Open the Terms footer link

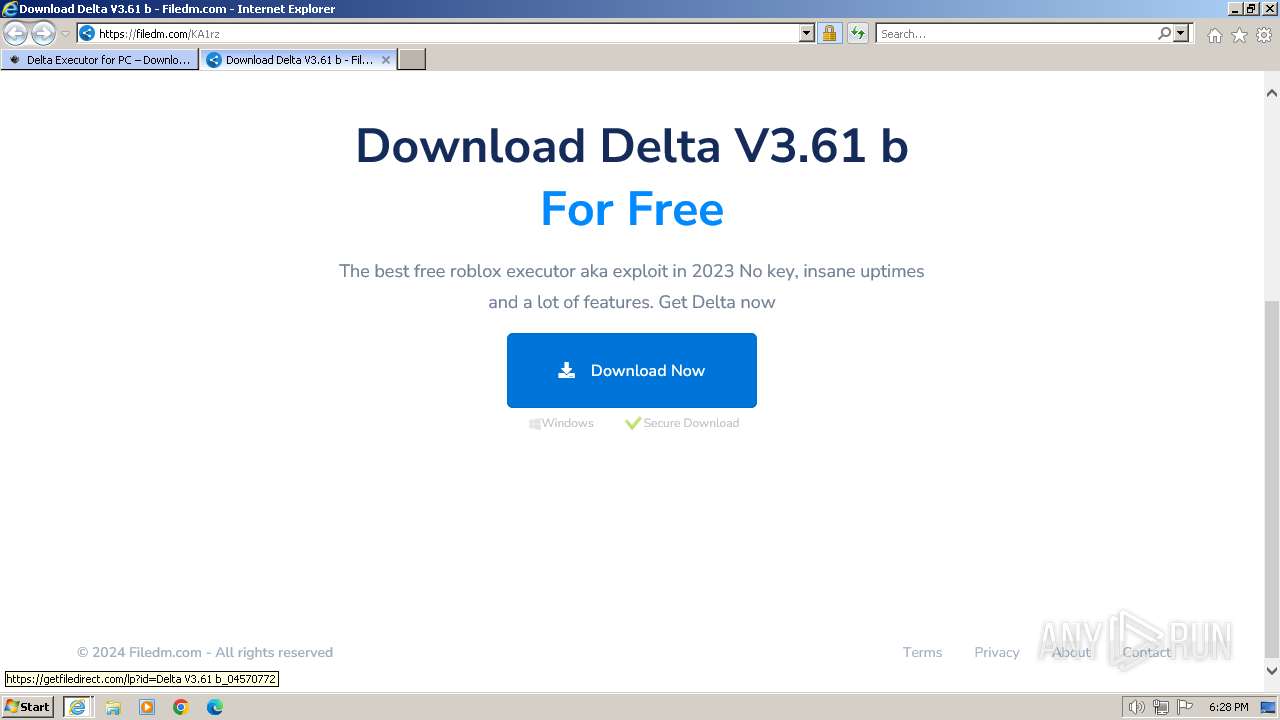922,652
